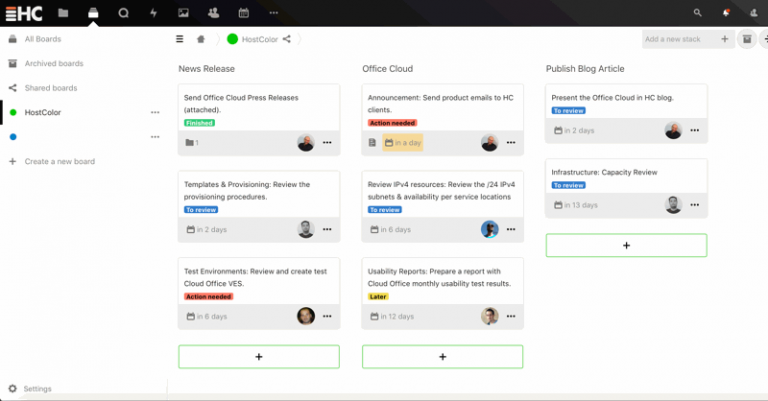This screenshot has height=401, width=768.
Task: Click Action needed label on Test Environments card
Action: pos(209,297)
